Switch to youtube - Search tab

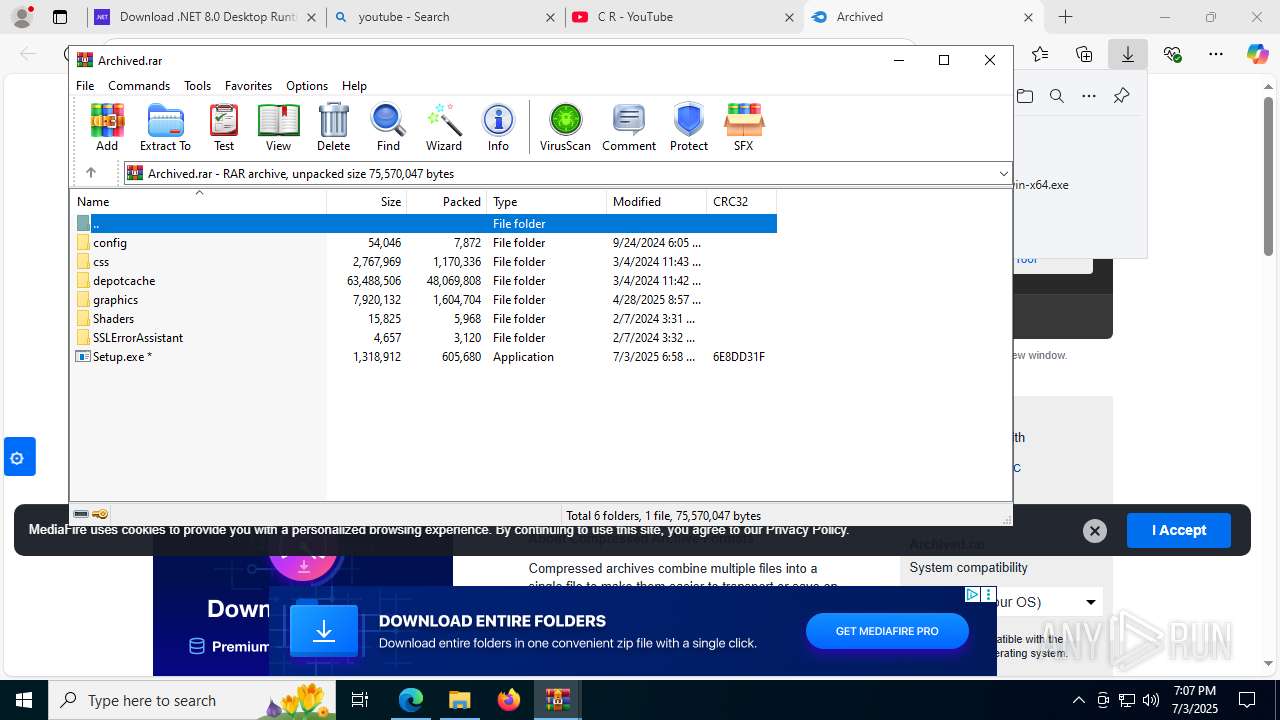tap(445, 17)
